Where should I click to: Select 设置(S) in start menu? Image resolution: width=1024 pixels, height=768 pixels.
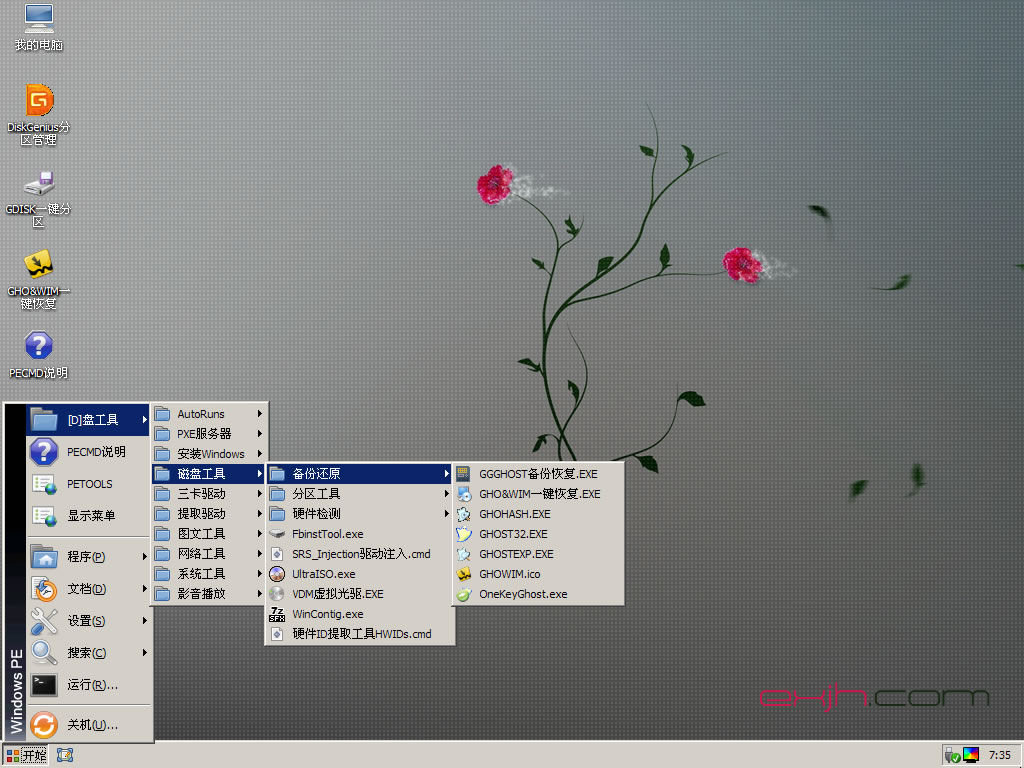(x=86, y=621)
